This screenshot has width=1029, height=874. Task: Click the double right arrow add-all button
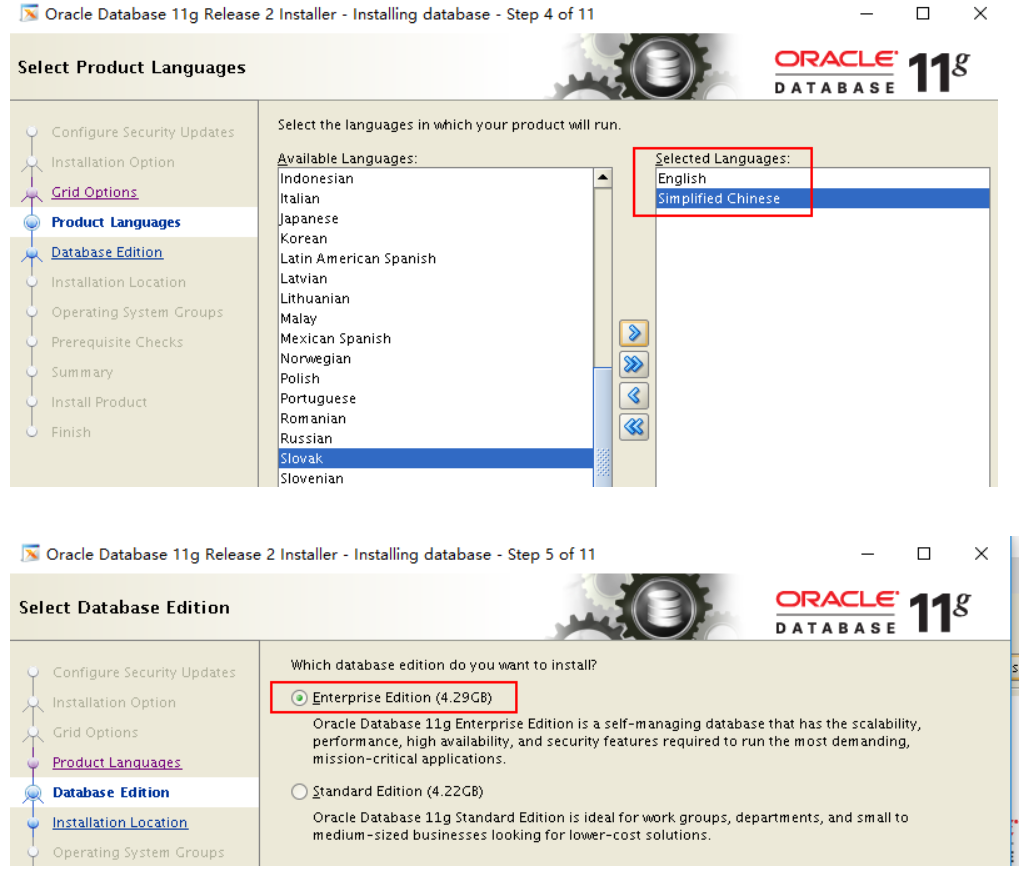(x=633, y=364)
